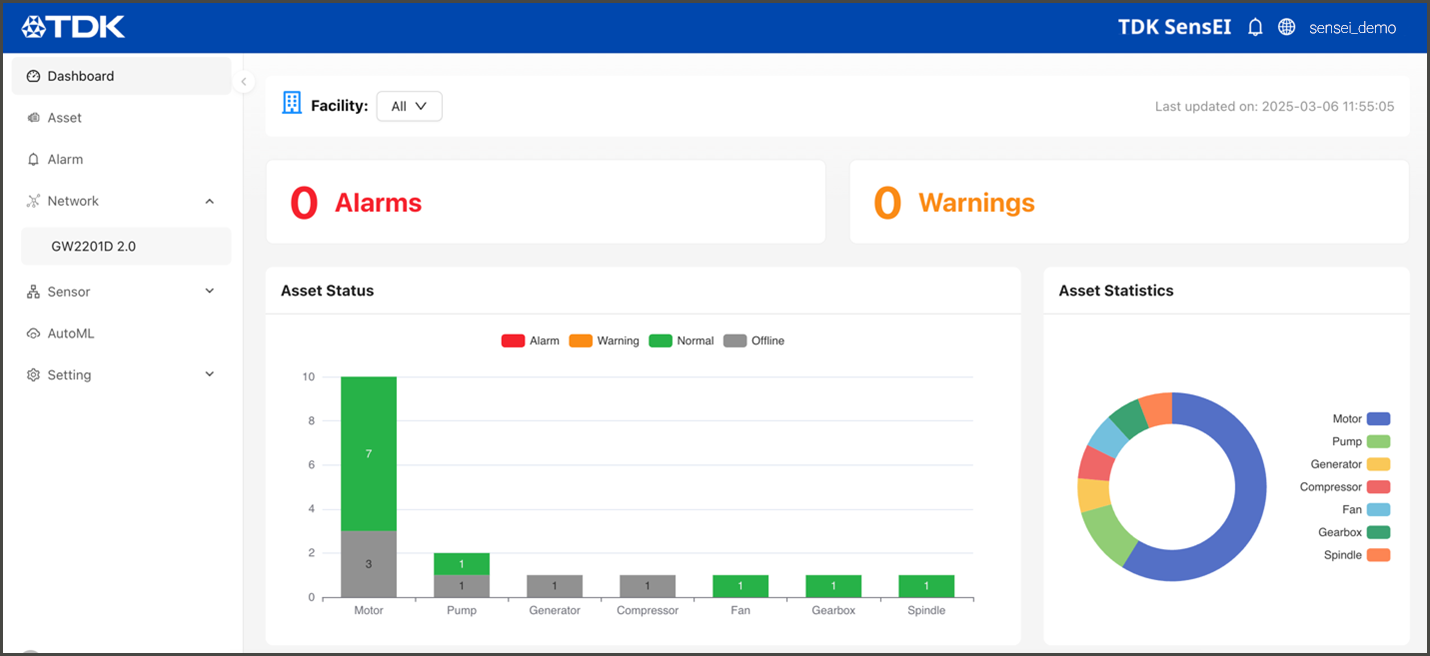The width and height of the screenshot is (1430, 656).
Task: Toggle Compressor in Asset Statistics legend
Action: [1345, 487]
